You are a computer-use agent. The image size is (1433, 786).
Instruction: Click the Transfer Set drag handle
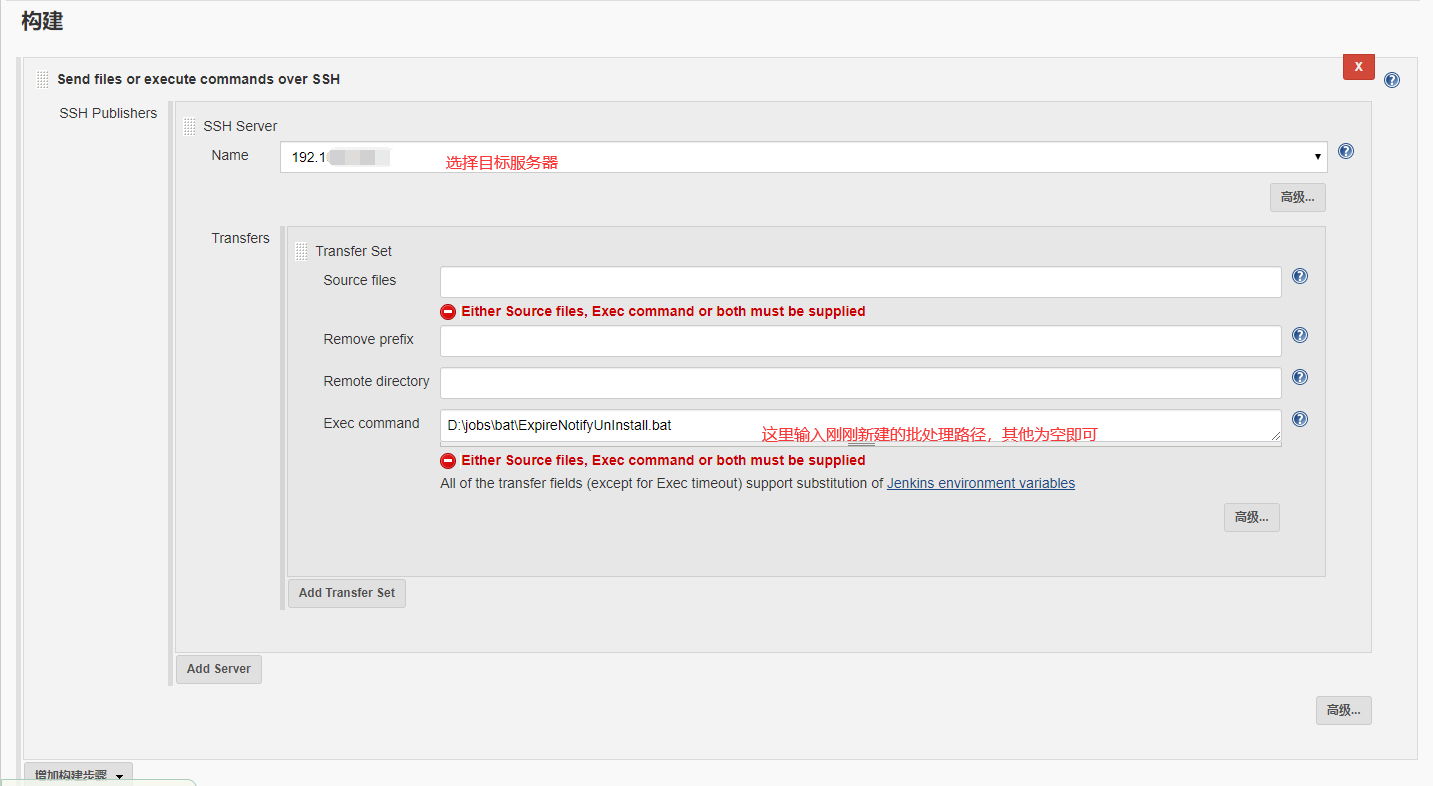pyautogui.click(x=301, y=250)
